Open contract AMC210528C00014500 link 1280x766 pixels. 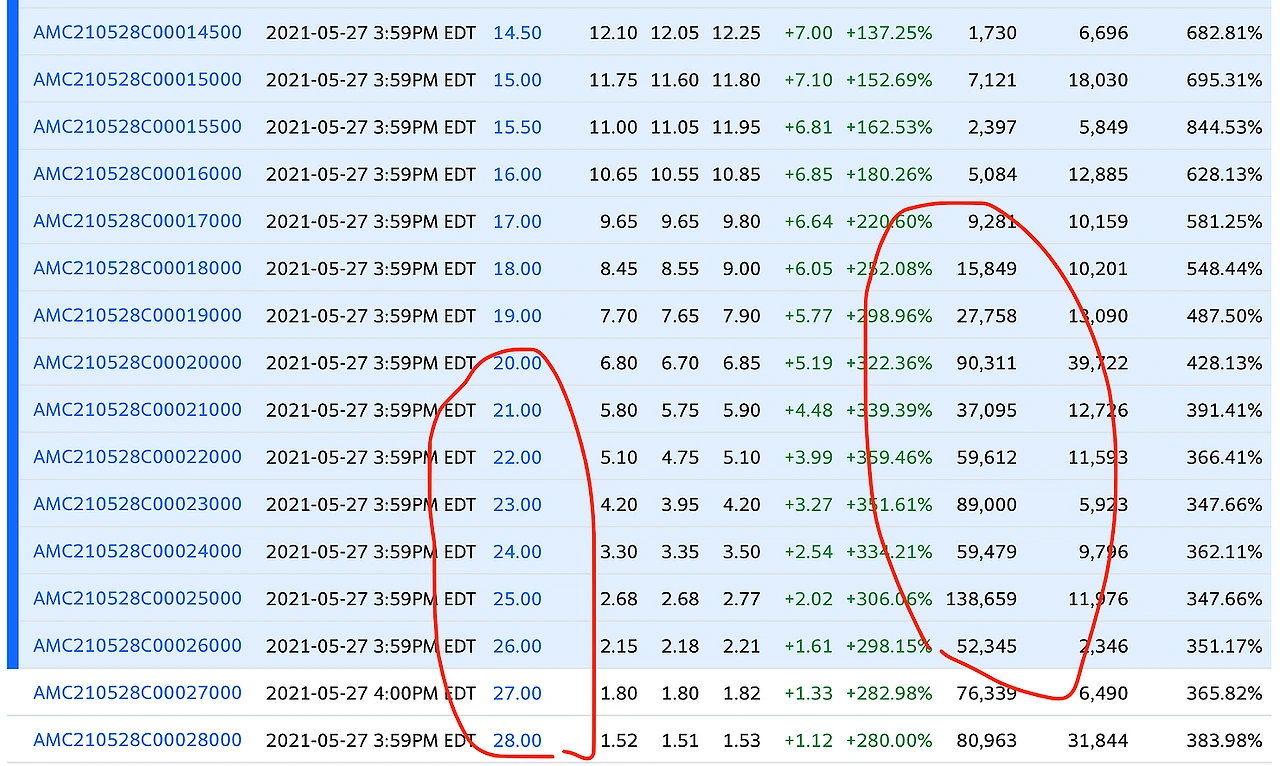[x=138, y=32]
